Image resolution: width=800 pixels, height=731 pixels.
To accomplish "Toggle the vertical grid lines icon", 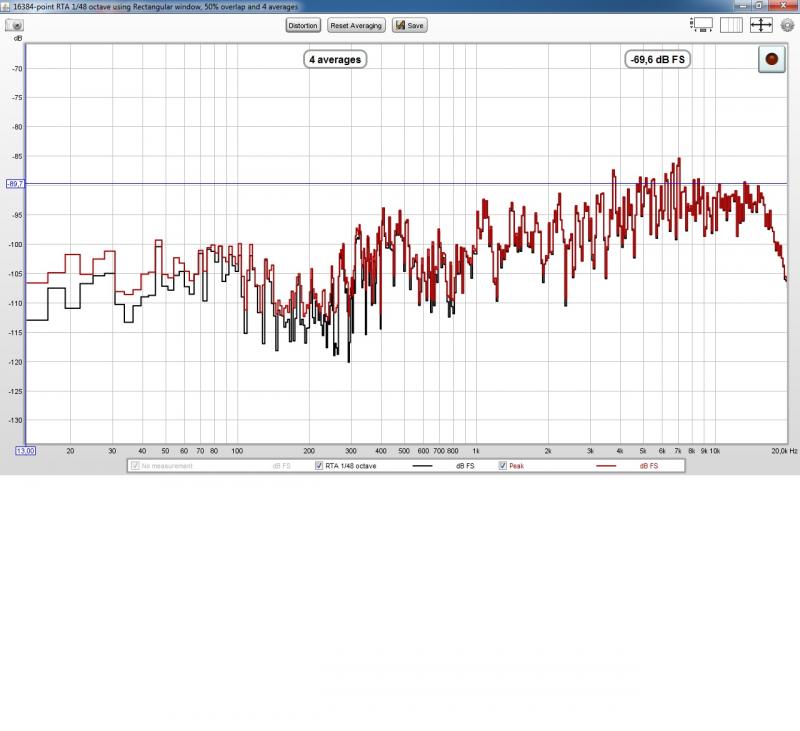I will coord(731,25).
